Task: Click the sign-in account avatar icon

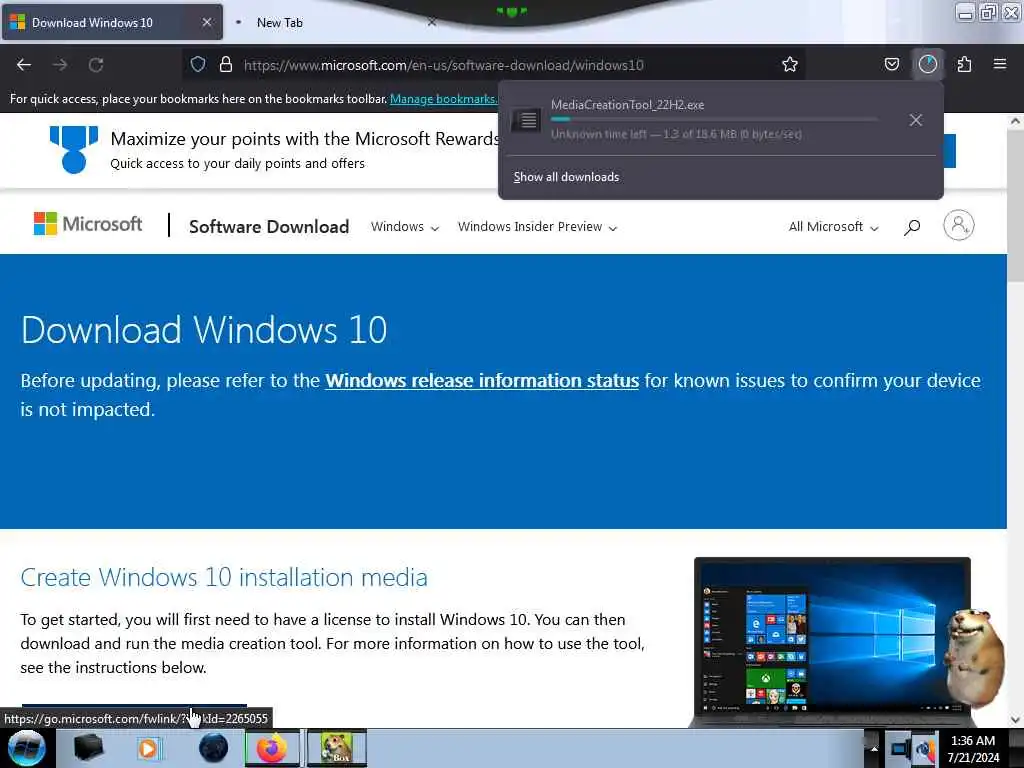Action: 959,225
